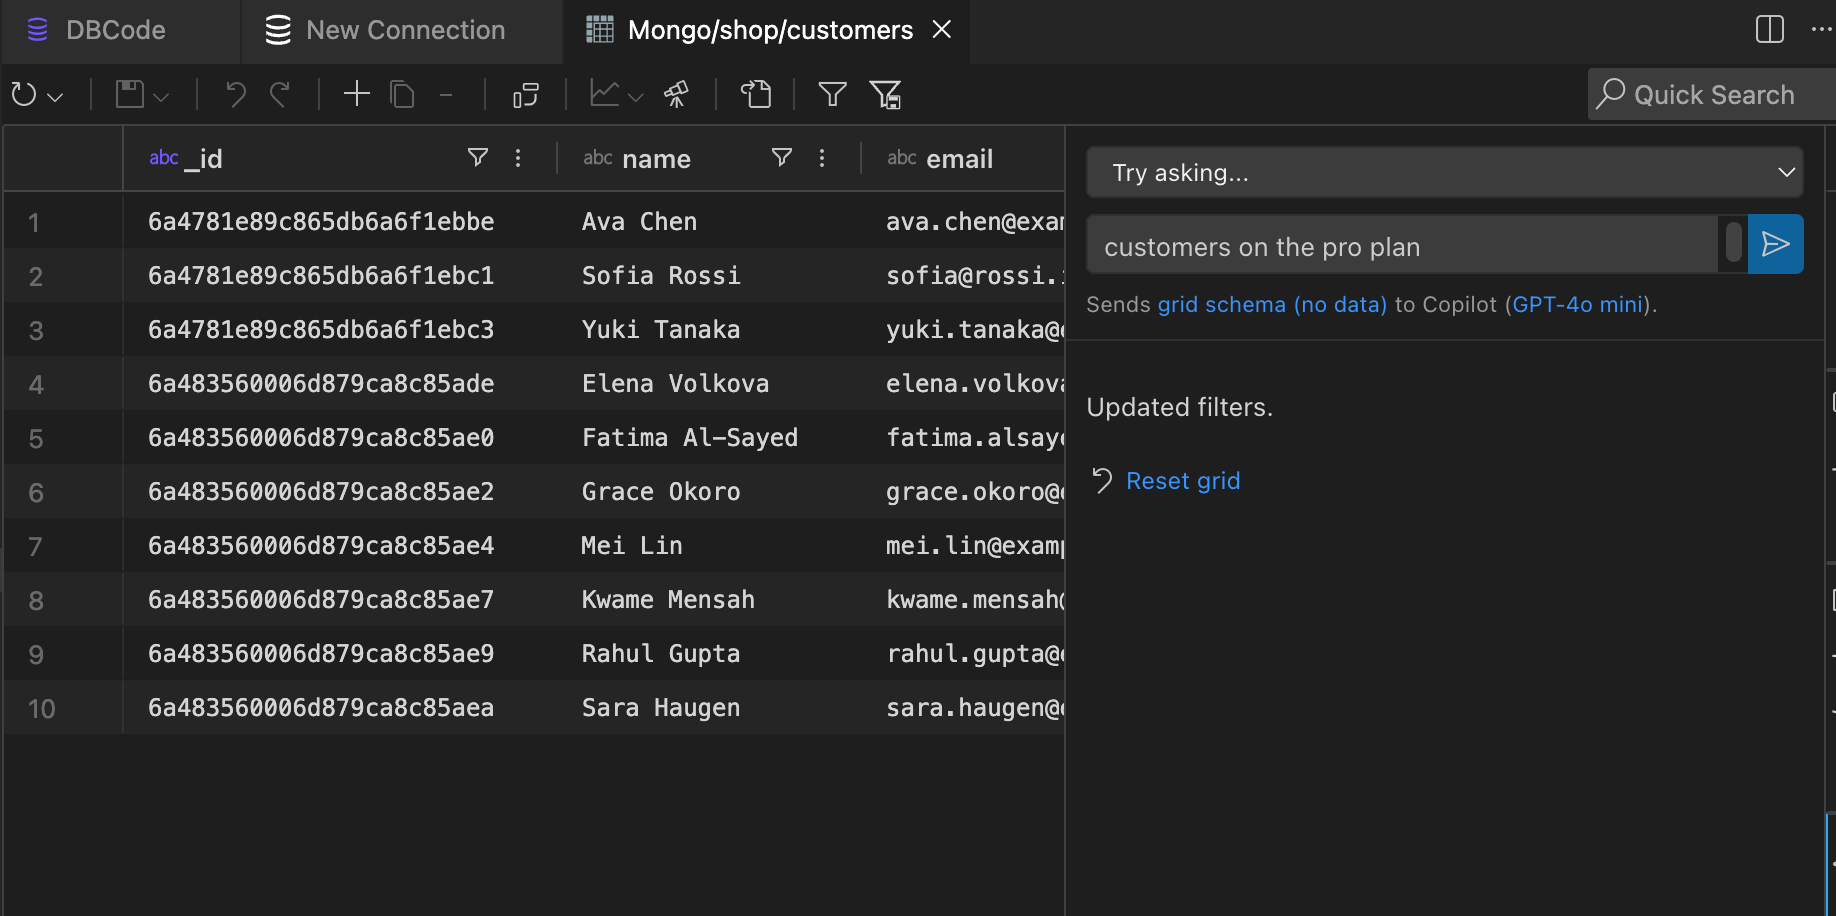This screenshot has width=1836, height=916.
Task: Click the chart line graph icon
Action: 605,94
